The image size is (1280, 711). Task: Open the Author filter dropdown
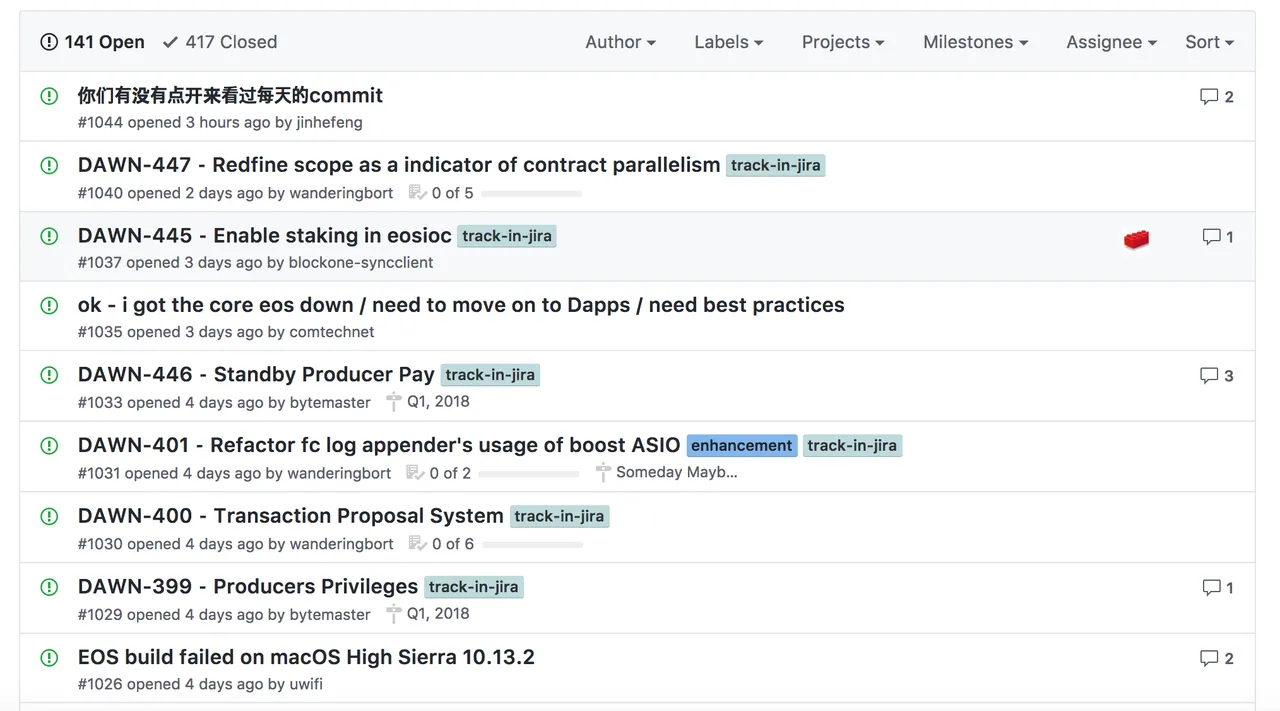(620, 42)
